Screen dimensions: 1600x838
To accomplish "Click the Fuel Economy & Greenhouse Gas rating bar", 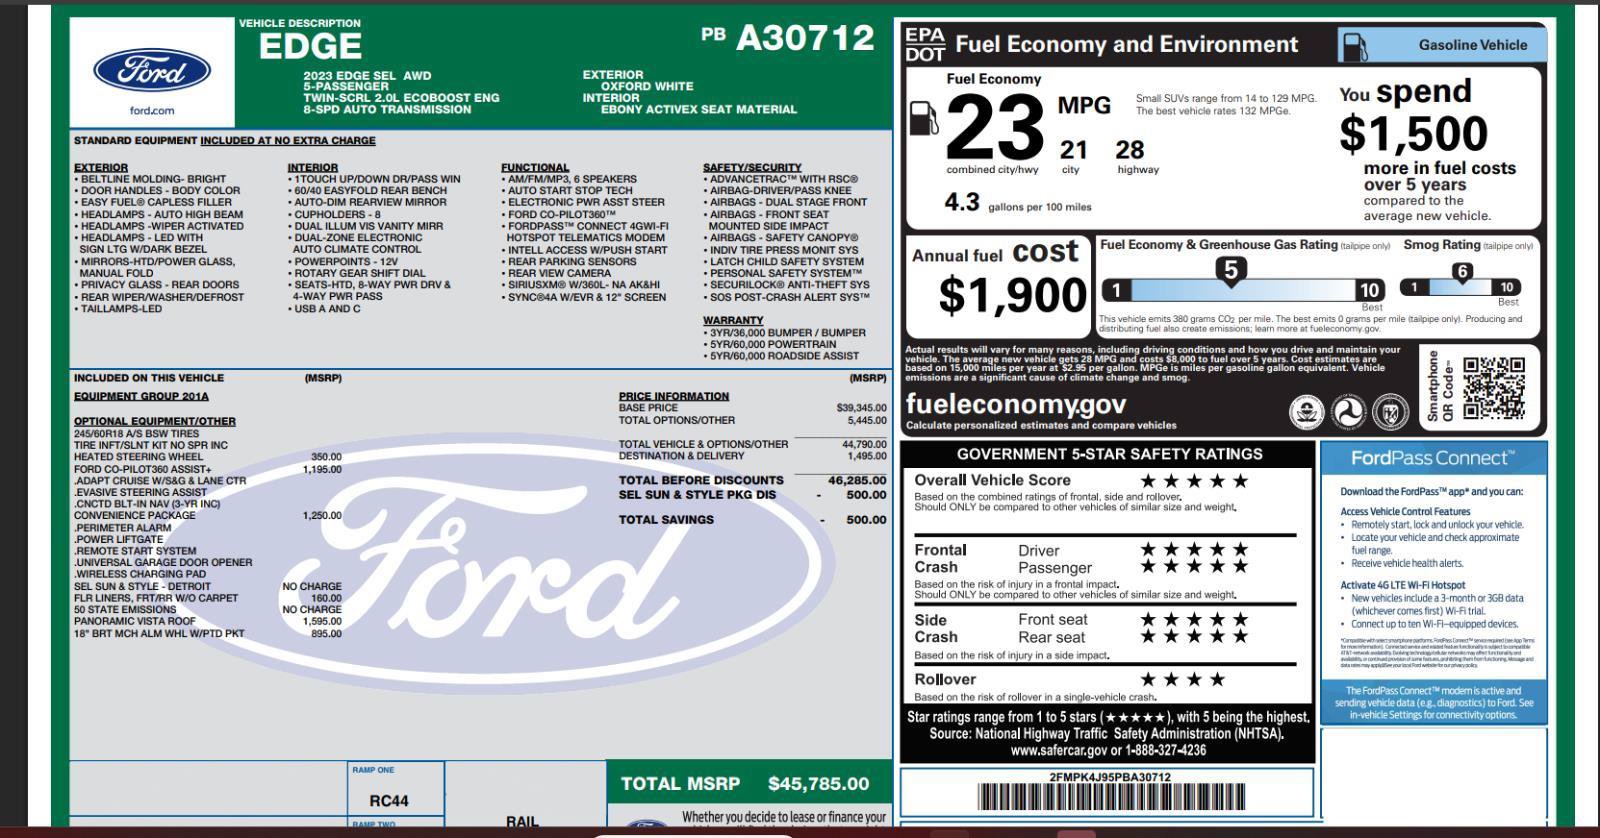I will click(x=1244, y=291).
